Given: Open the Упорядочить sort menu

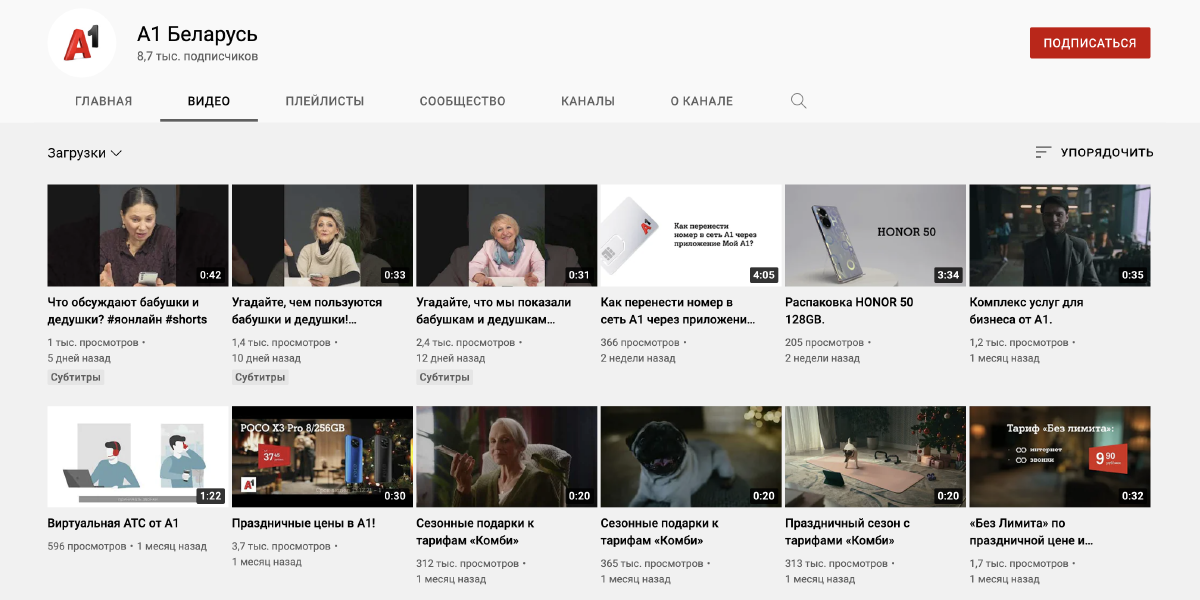Looking at the screenshot, I should tap(1094, 152).
